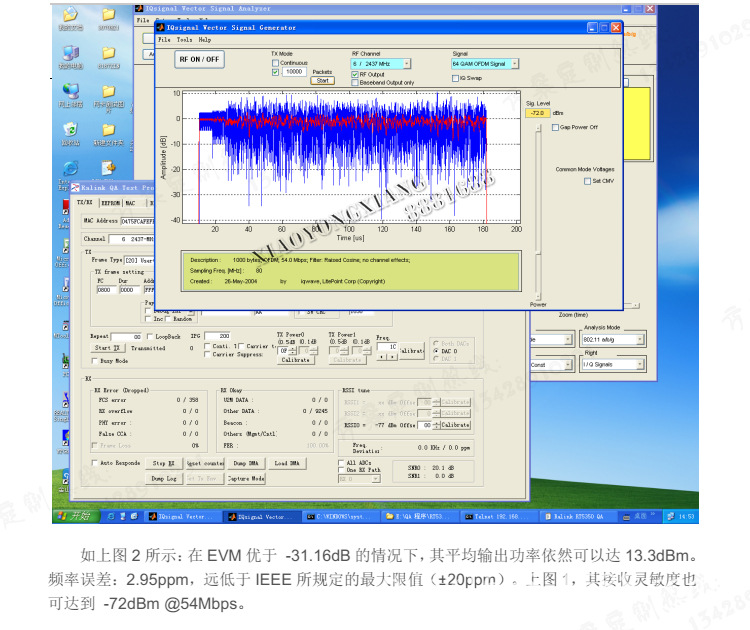Open the Channel dropdown in Ralink QA
Viewport: 750px width, 630px height.
132,239
